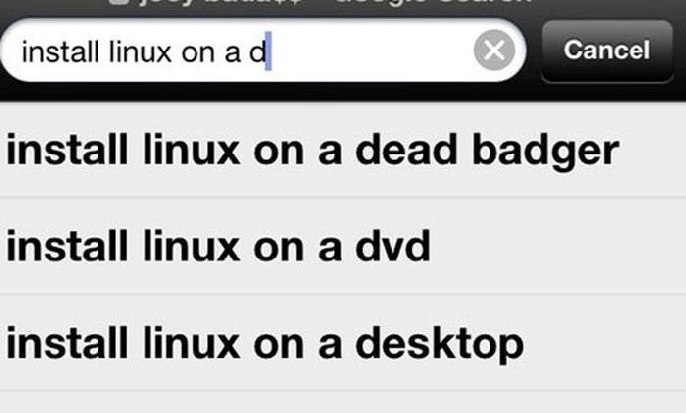Viewport: 686px width, 413px height.
Task: Focus the search field containing 'install linux on a d'
Action: point(263,50)
